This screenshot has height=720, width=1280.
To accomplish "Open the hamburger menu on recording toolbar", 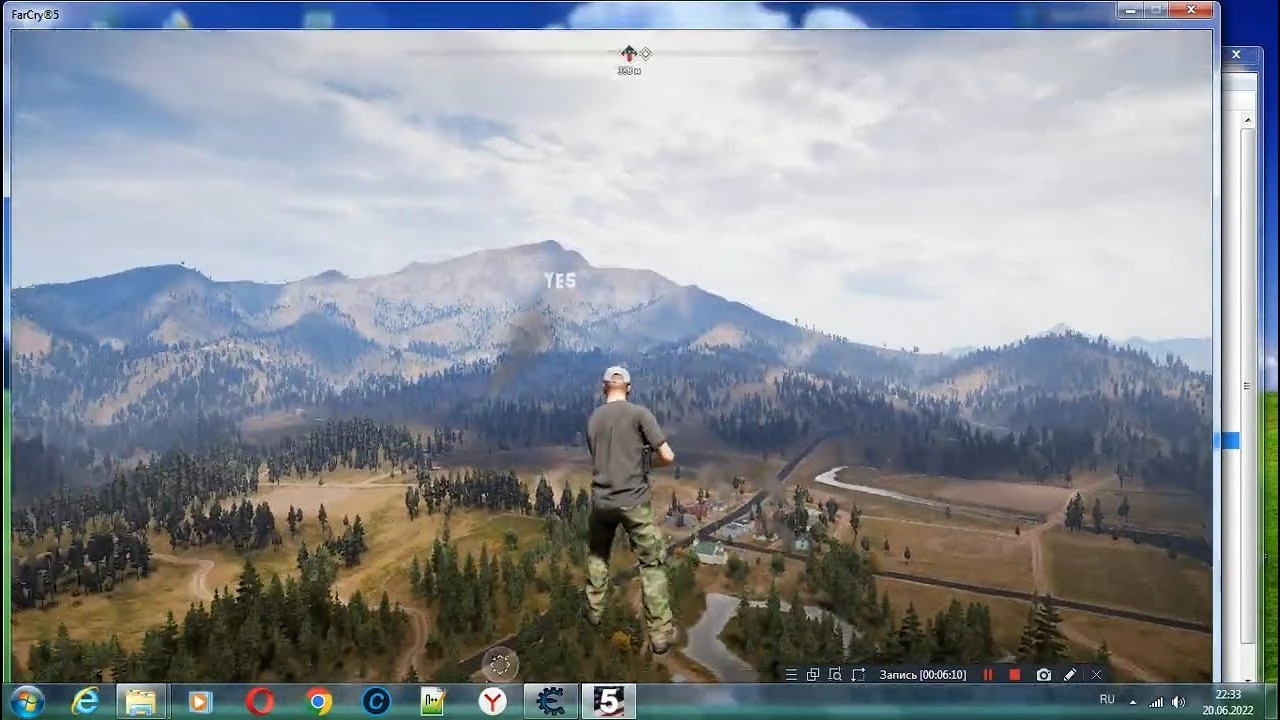I will [x=791, y=674].
